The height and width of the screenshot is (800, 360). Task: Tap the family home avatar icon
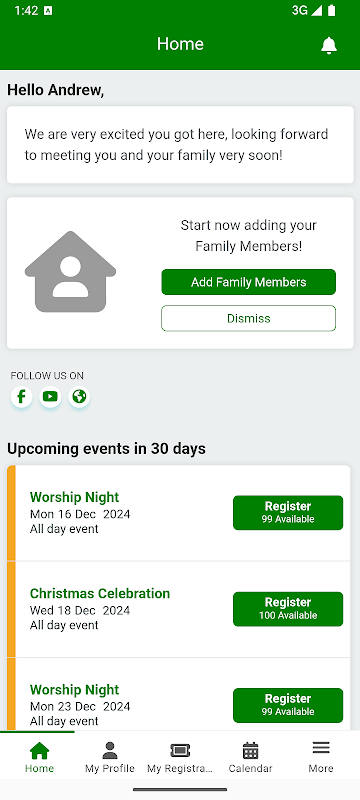tap(70, 271)
